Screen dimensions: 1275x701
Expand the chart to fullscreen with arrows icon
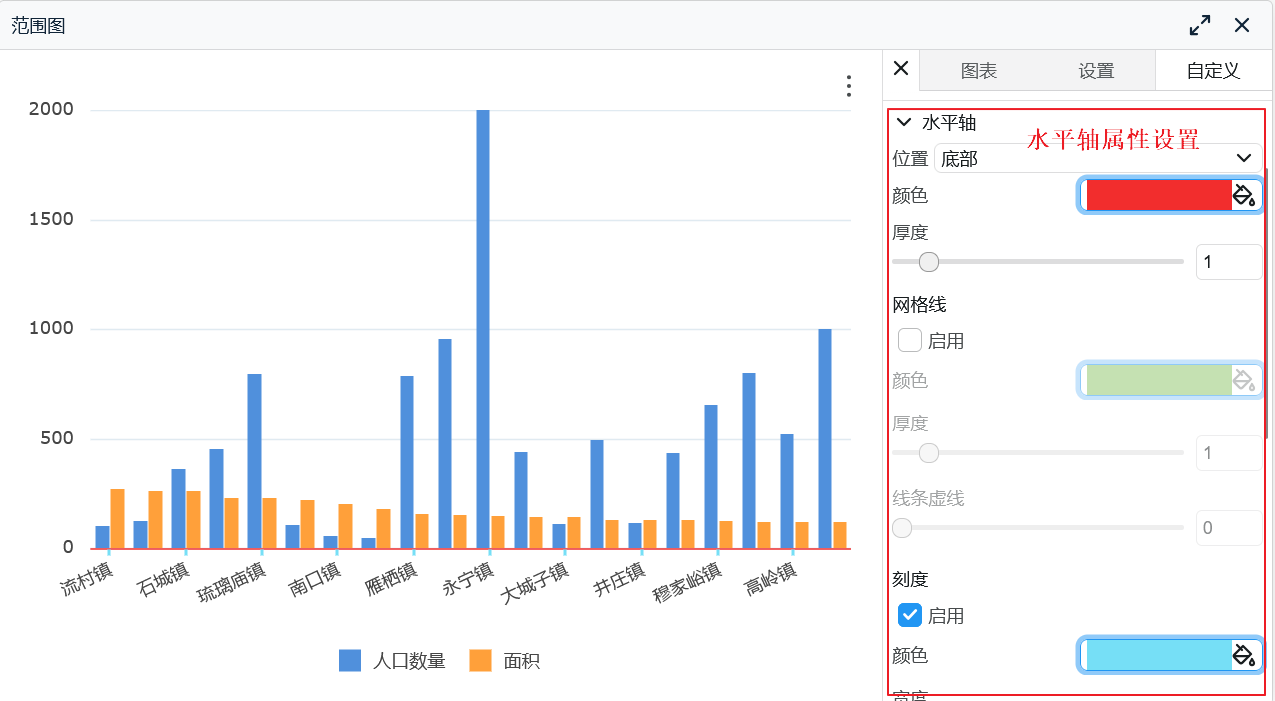point(1199,24)
